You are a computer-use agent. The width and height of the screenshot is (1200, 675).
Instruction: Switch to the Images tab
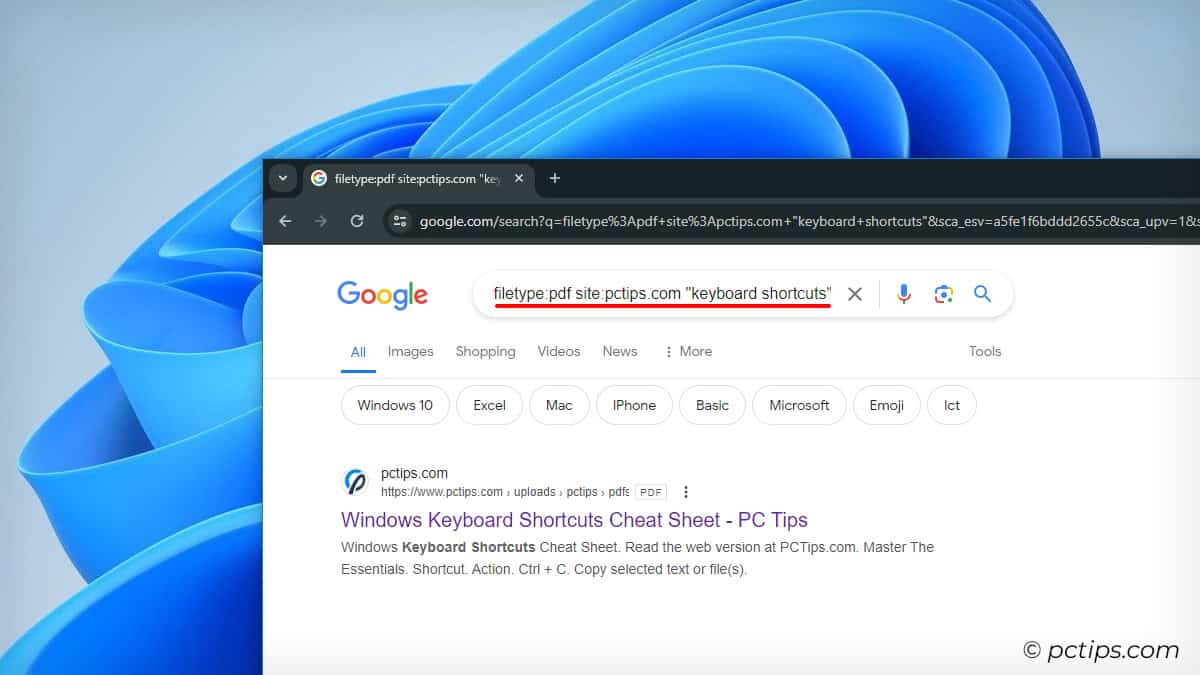(410, 351)
